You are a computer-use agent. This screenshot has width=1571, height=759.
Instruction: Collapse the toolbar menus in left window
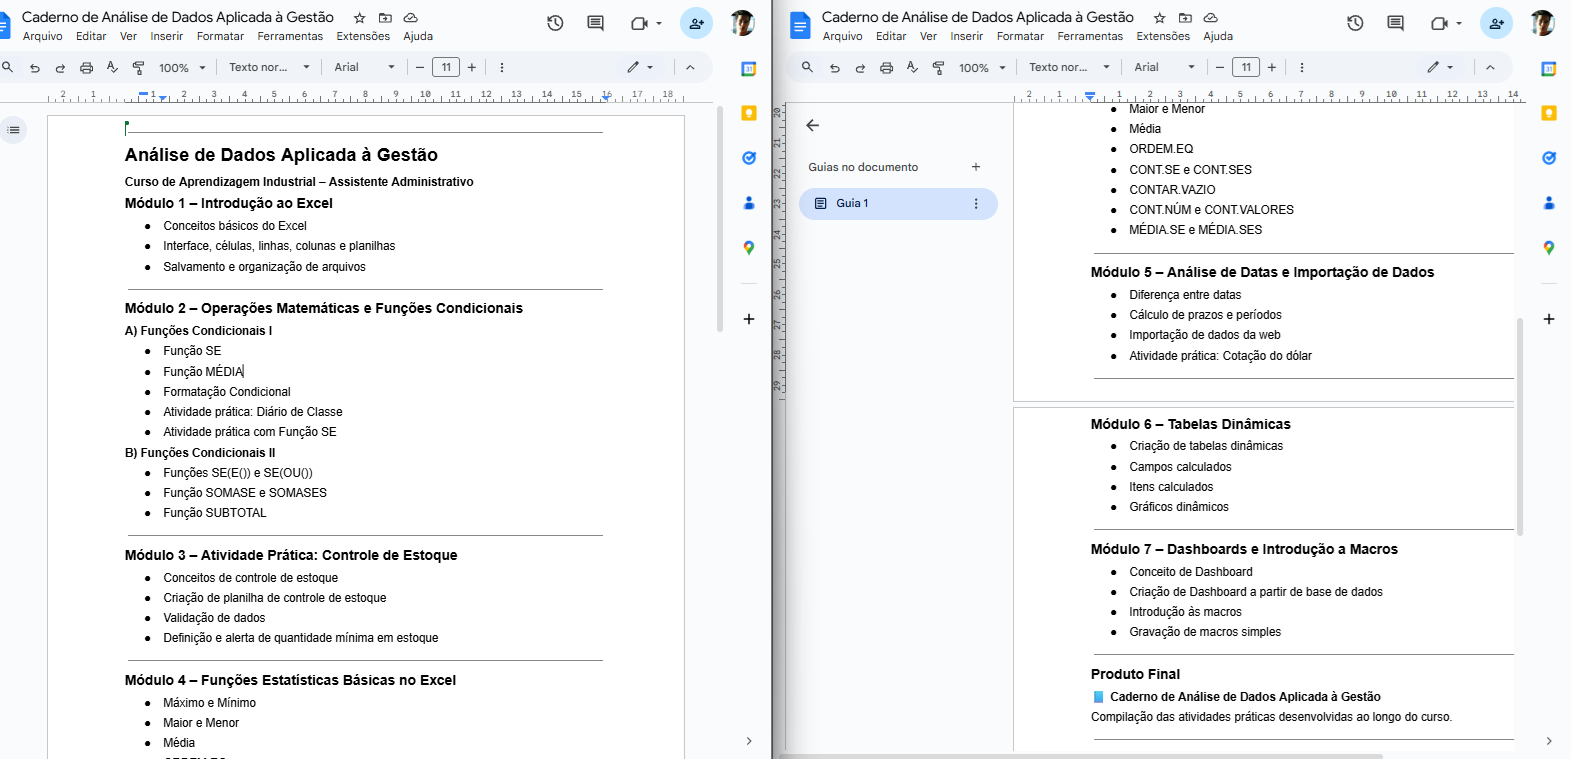tap(690, 67)
